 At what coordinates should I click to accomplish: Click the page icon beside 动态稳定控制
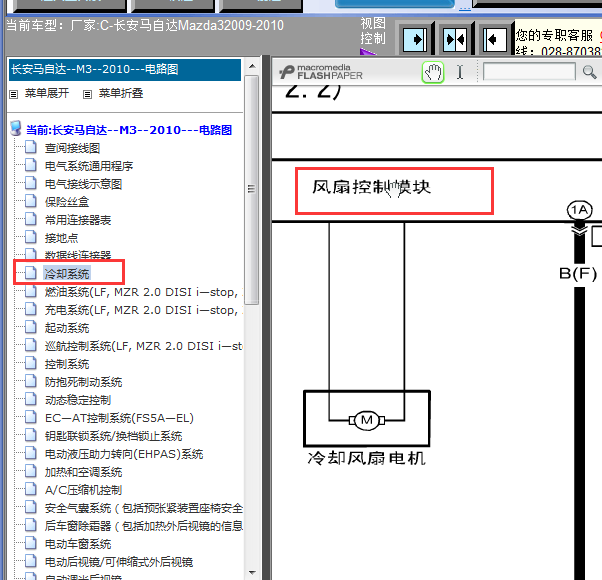pyautogui.click(x=31, y=400)
